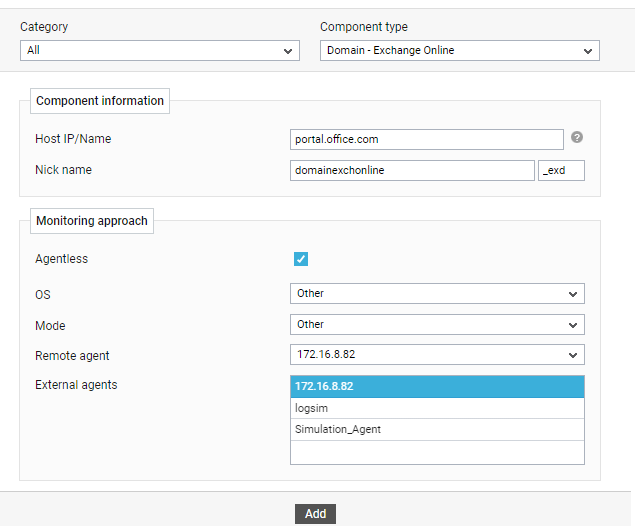
Task: Select 172.16.8.82 in External agents list
Action: [x=437, y=386]
